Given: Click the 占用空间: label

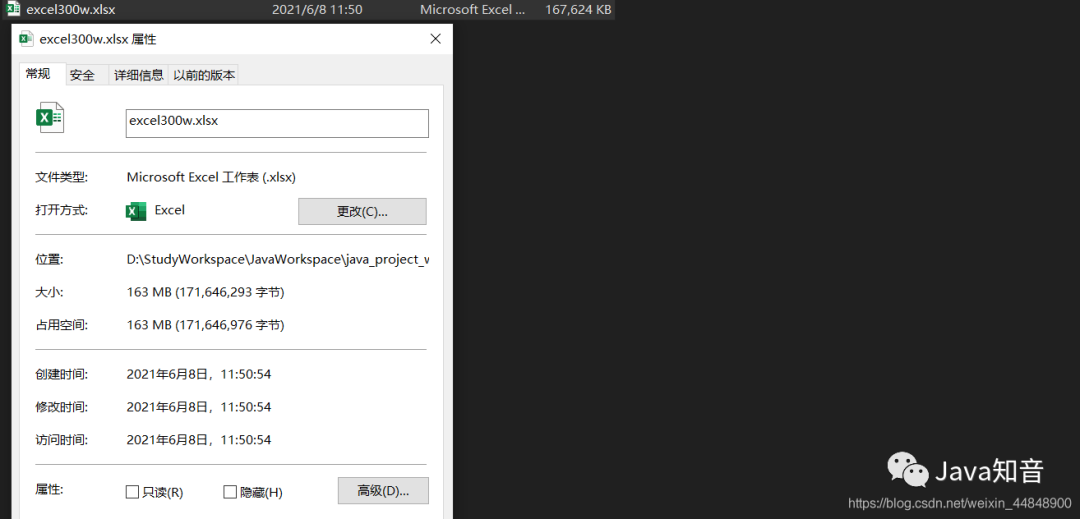Looking at the screenshot, I should (61, 325).
